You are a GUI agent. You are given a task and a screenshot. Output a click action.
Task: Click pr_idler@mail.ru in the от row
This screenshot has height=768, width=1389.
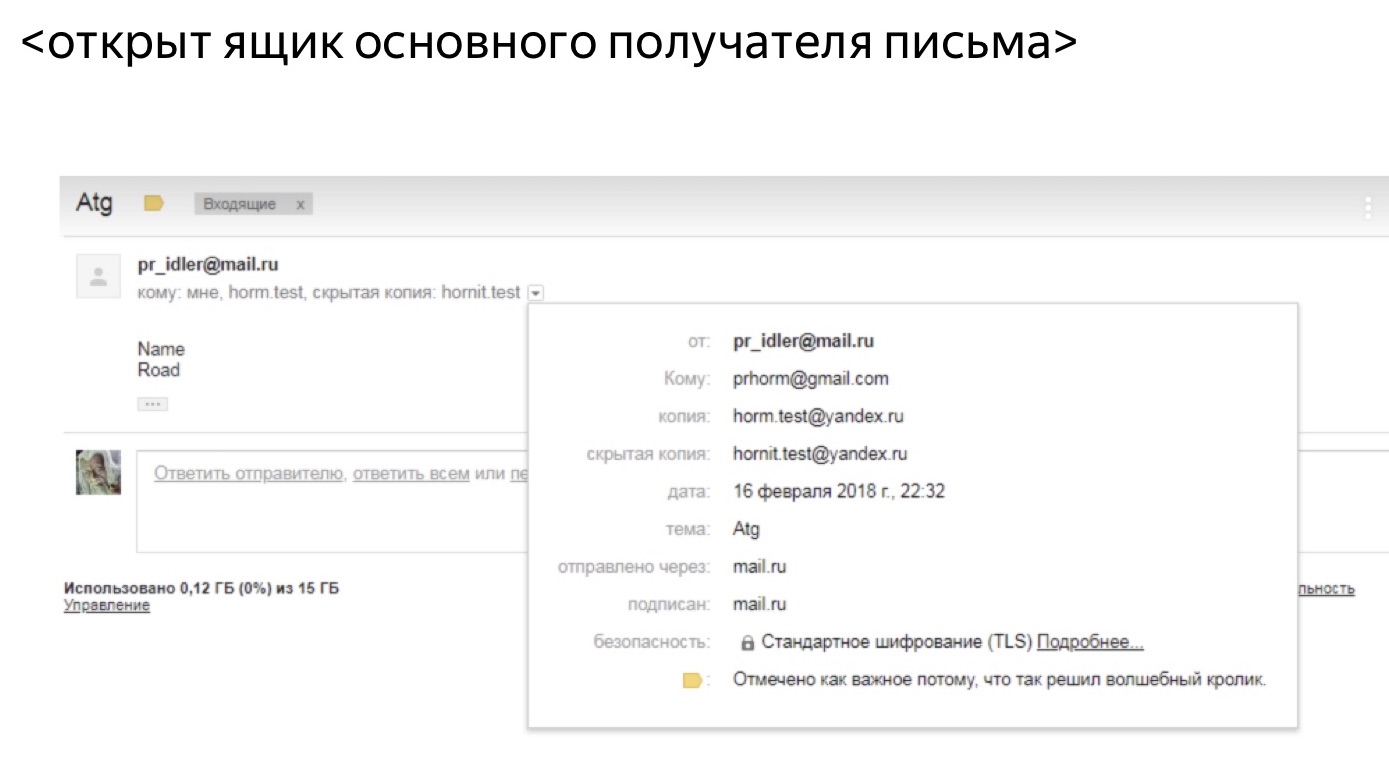803,341
